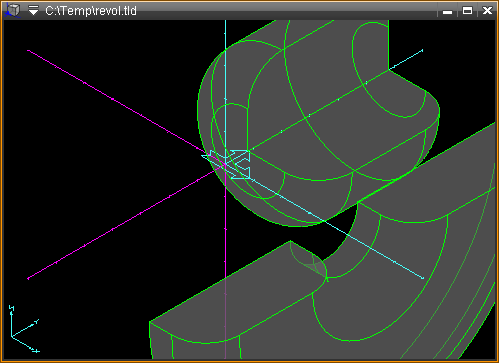
Task: Click the axis triad in the bottom-left corner
Action: click(24, 329)
